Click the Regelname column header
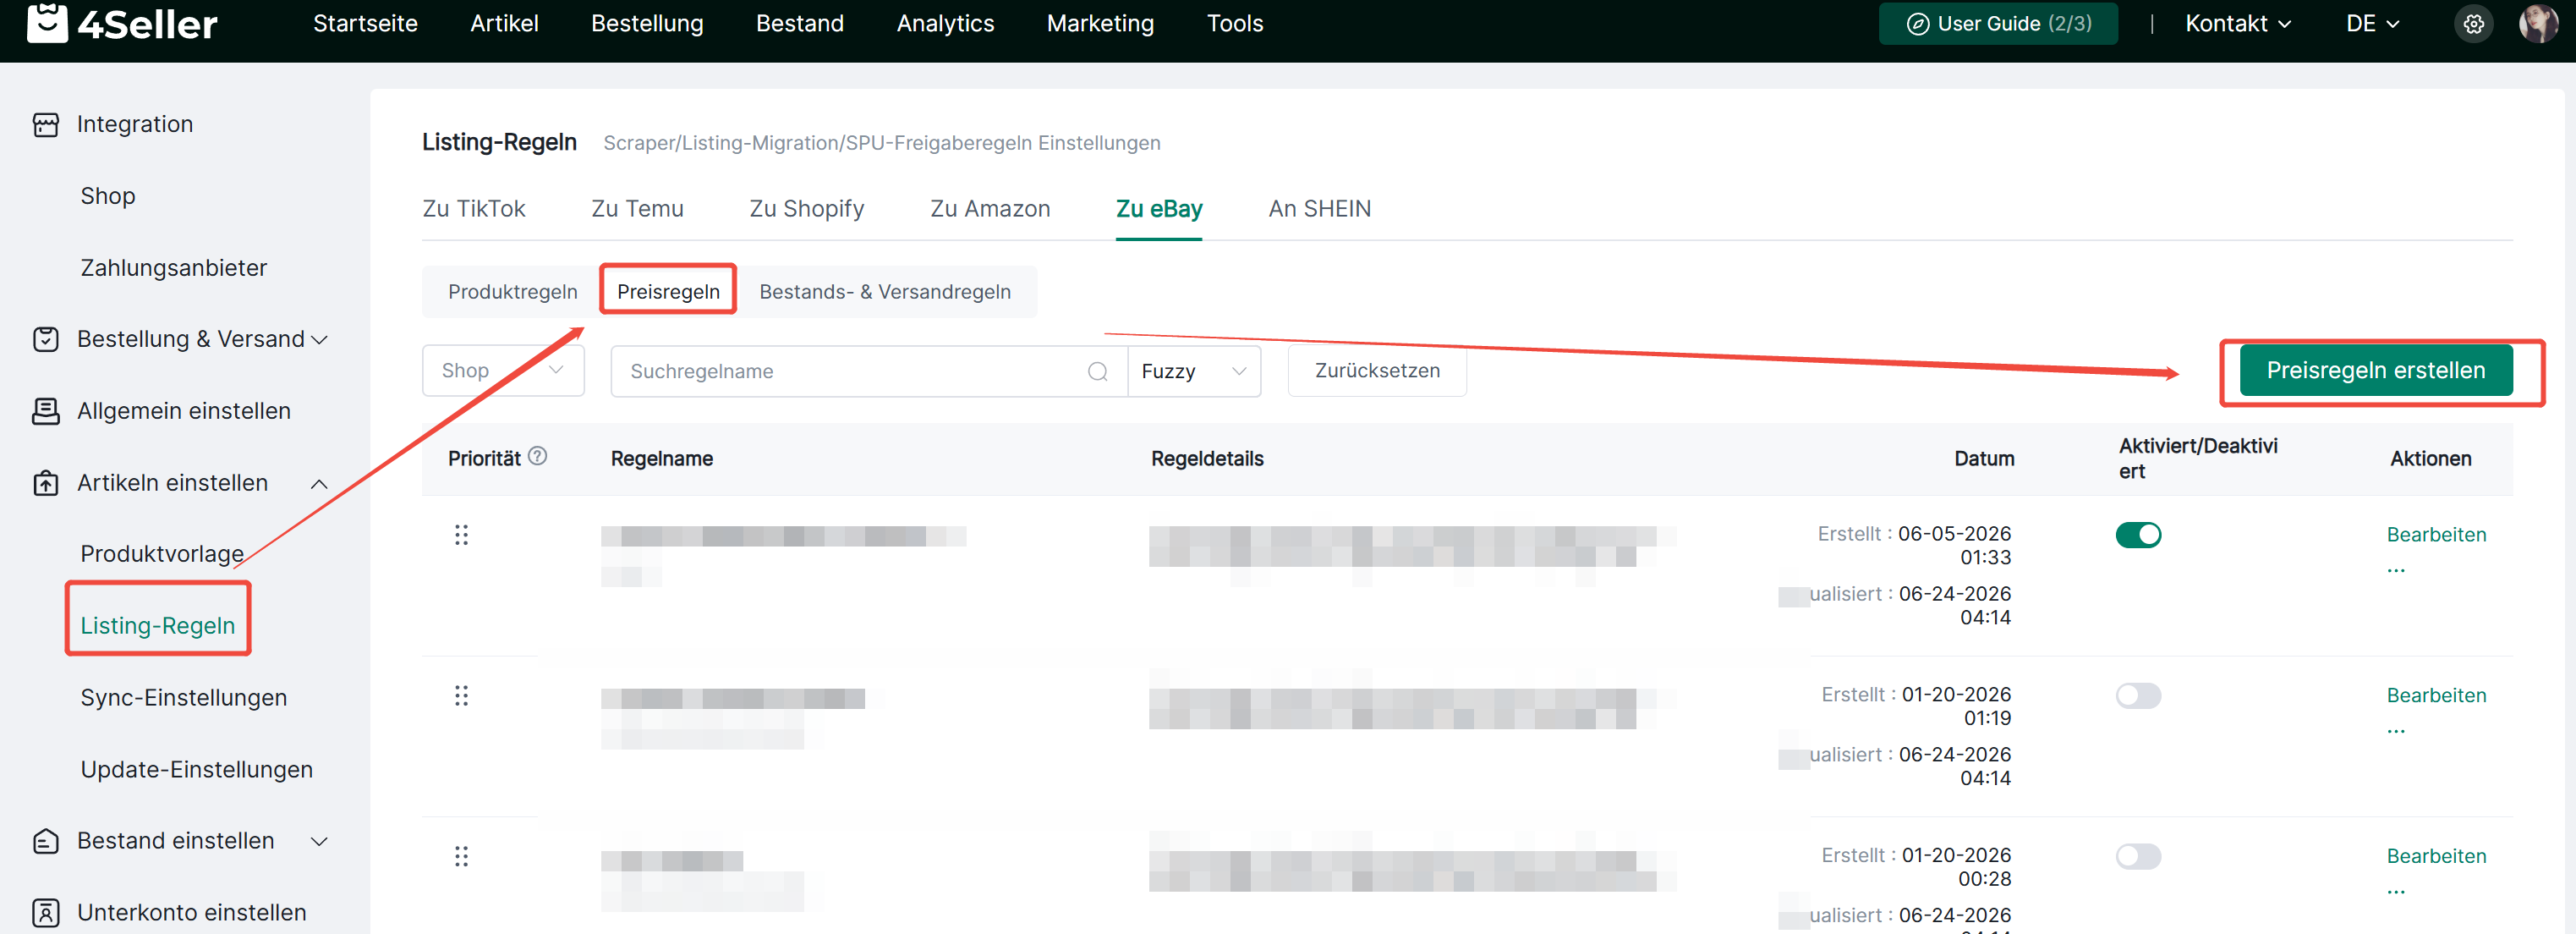Image resolution: width=2576 pixels, height=934 pixels. coord(662,459)
